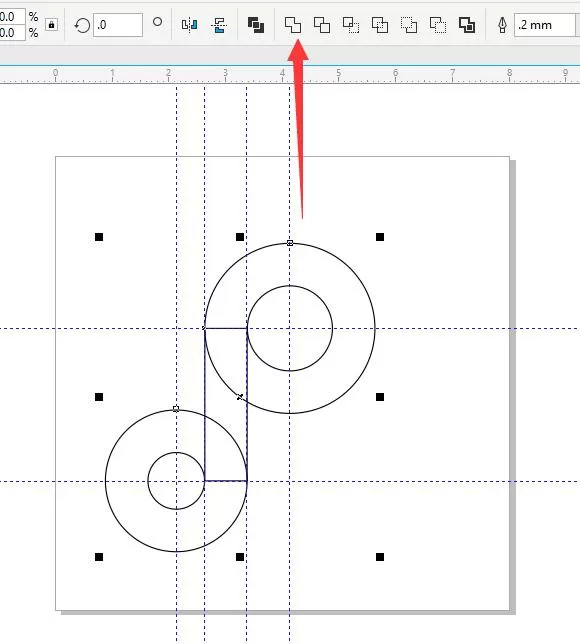Screen dimensions: 580x644
Task: Click the outline width .2 mm box
Action: click(545, 25)
